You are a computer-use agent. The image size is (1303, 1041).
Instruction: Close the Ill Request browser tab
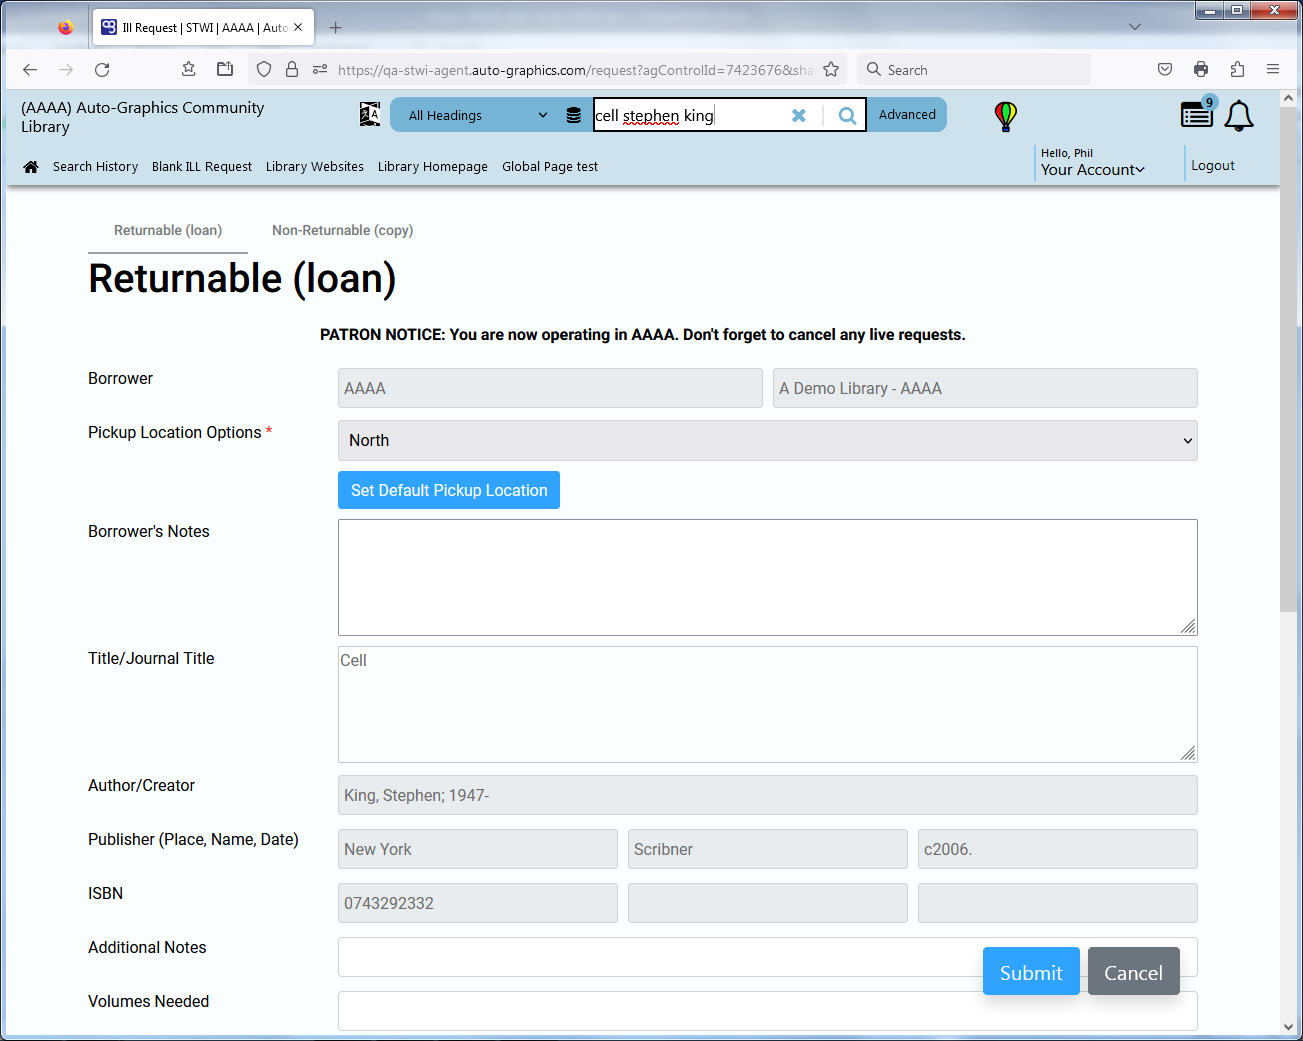pyautogui.click(x=298, y=27)
